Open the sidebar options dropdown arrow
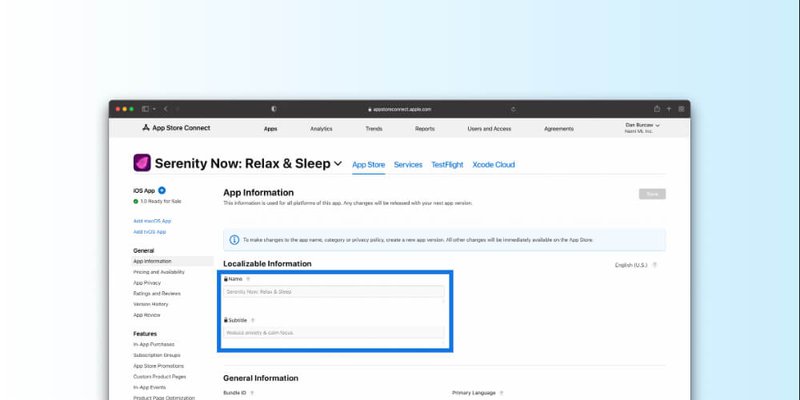Image resolution: width=800 pixels, height=400 pixels. (x=154, y=109)
